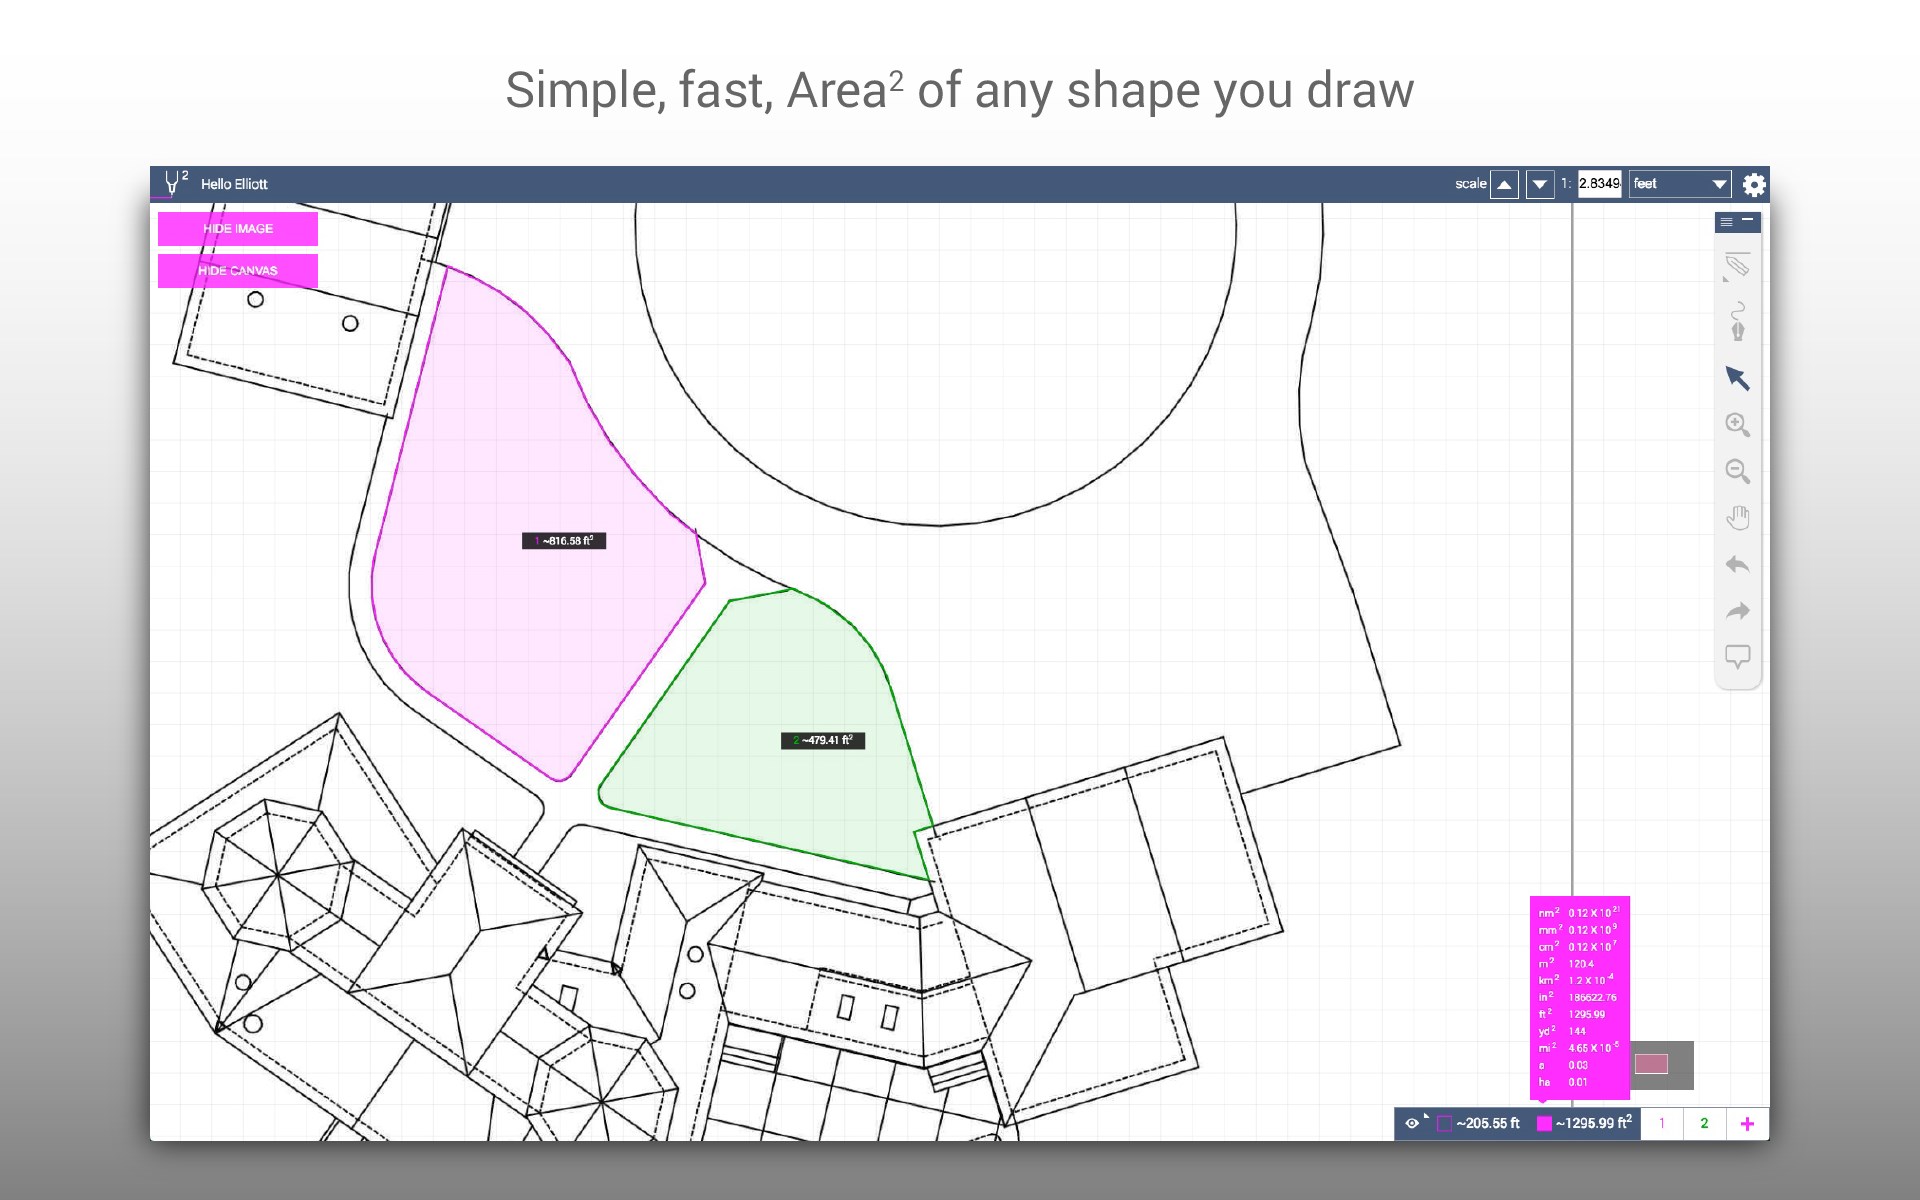1920x1200 pixels.
Task: Redo with the forward arrow
Action: [x=1737, y=611]
